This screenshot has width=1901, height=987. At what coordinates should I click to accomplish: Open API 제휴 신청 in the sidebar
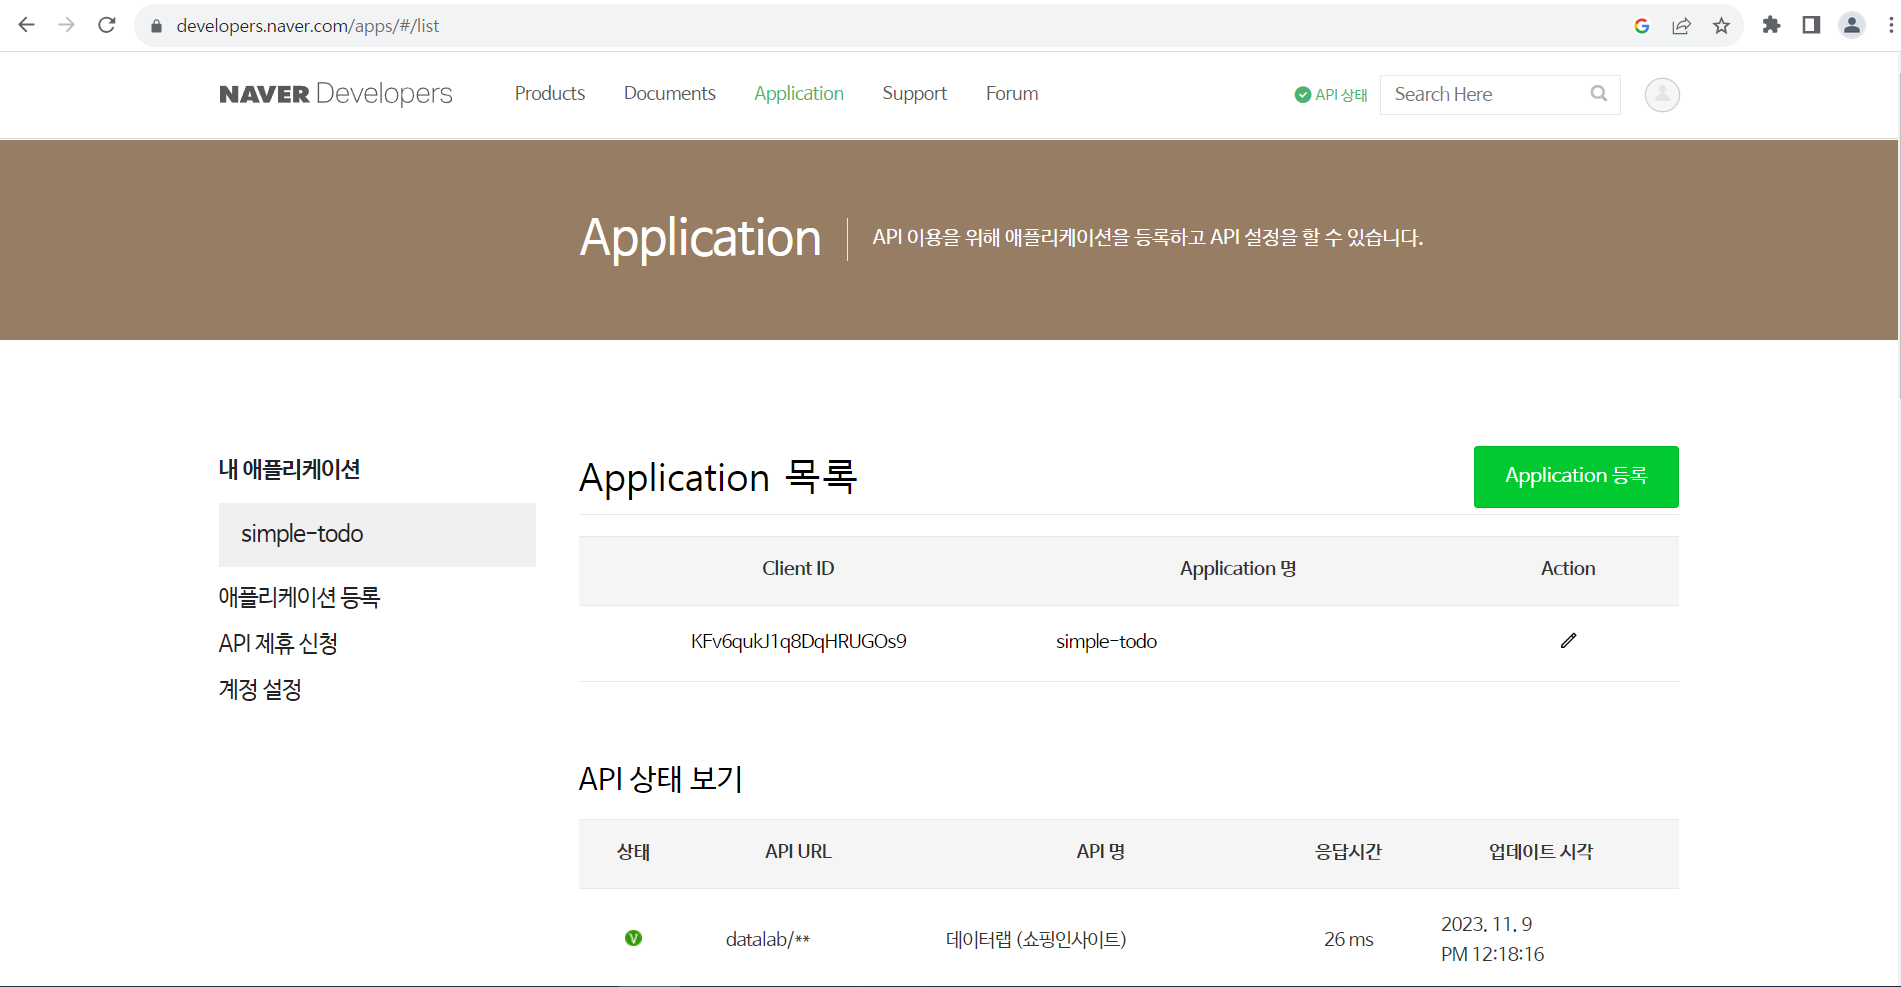point(278,644)
